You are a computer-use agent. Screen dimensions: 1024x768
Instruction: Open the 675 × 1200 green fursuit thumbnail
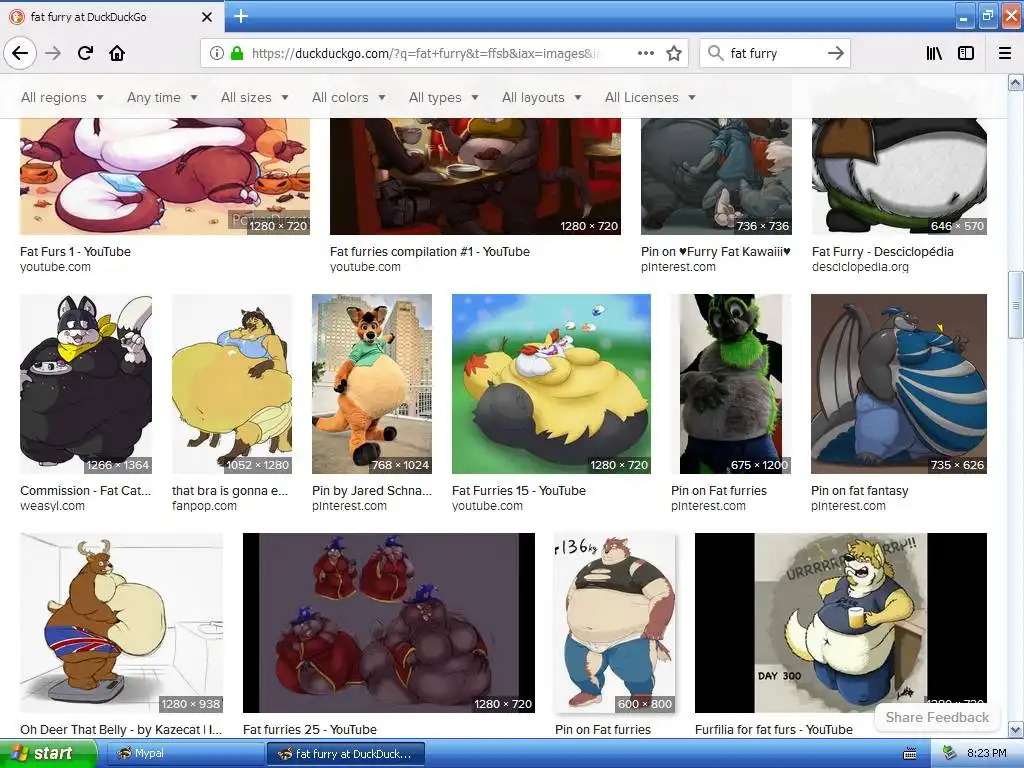pos(731,384)
